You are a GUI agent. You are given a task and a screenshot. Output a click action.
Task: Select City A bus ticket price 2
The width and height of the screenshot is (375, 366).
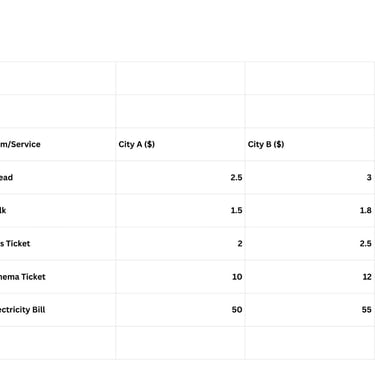(x=180, y=243)
